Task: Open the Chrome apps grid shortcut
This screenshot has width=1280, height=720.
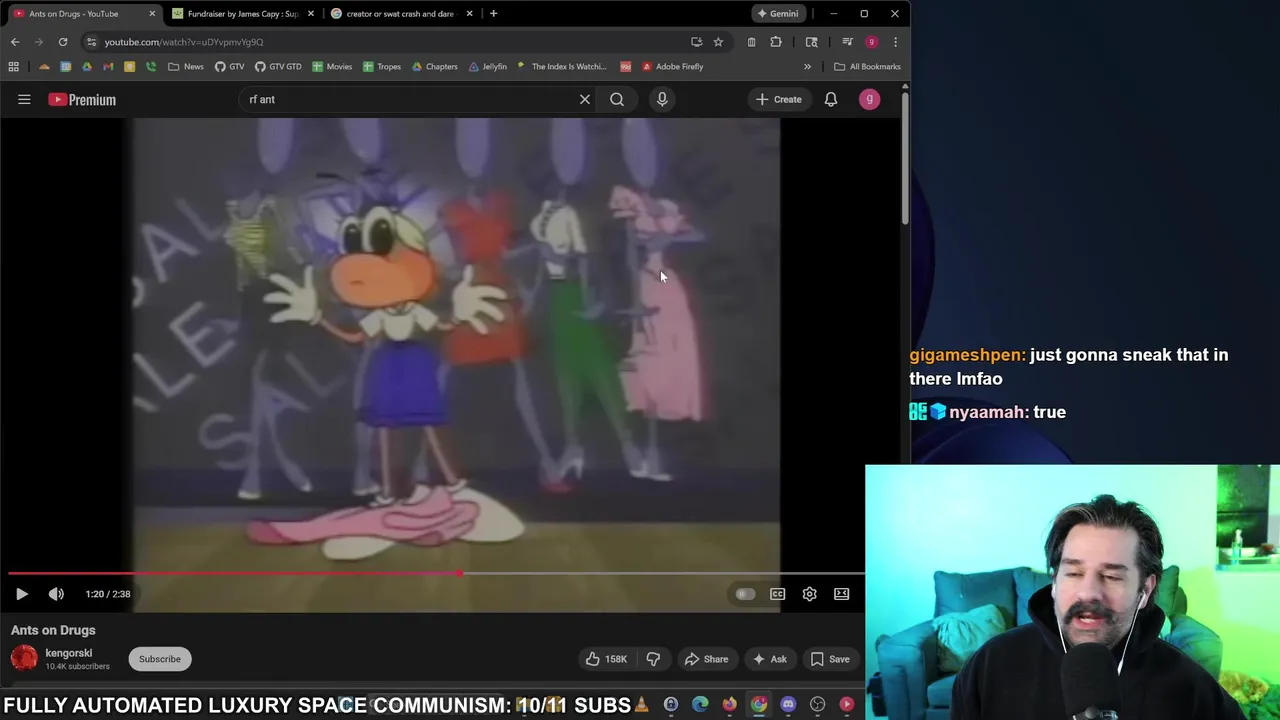Action: click(14, 67)
